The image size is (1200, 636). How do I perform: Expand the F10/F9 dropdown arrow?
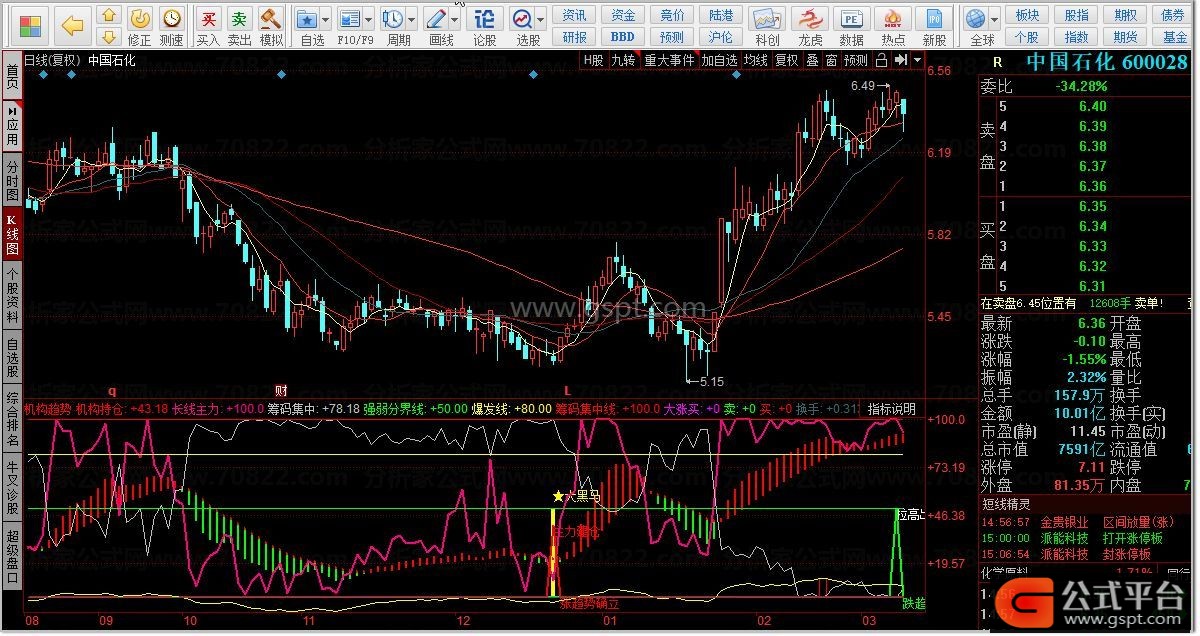[369, 20]
